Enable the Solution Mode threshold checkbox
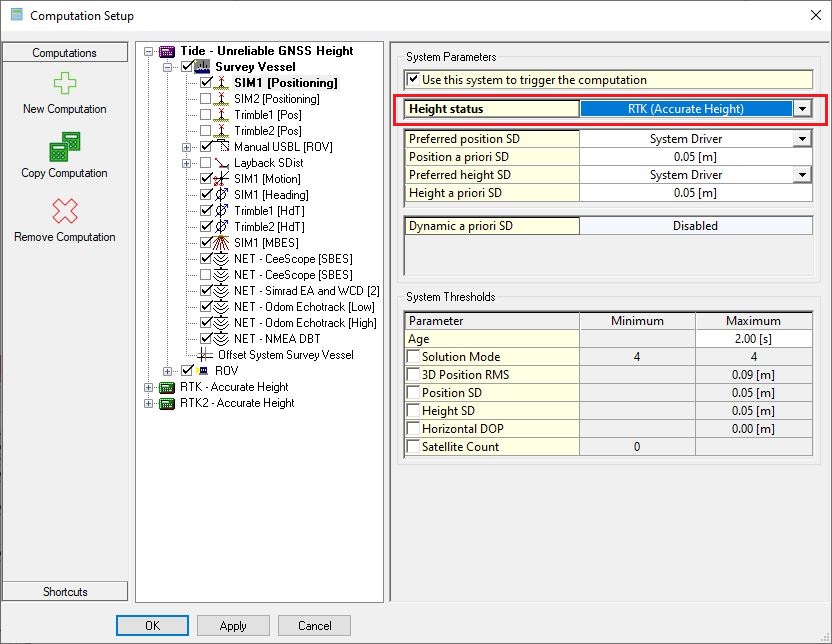 412,357
